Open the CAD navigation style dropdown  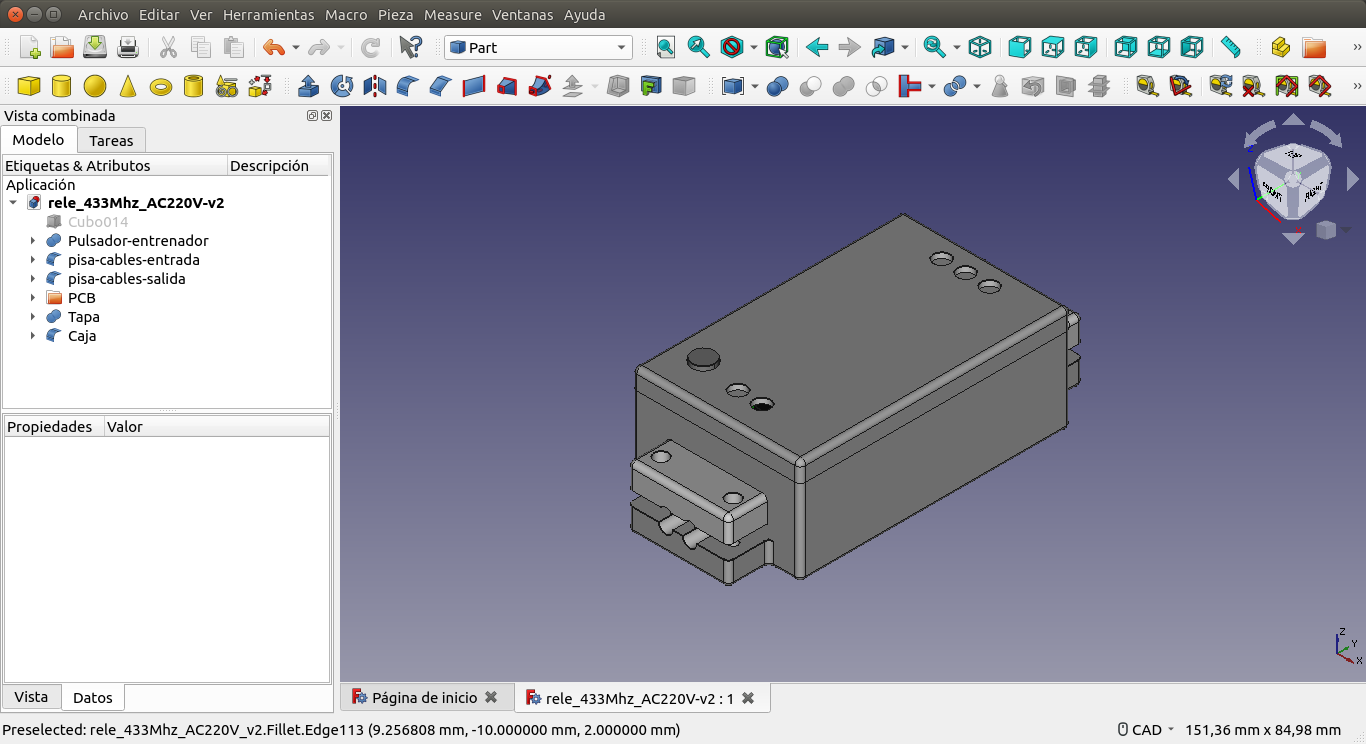[1145, 729]
